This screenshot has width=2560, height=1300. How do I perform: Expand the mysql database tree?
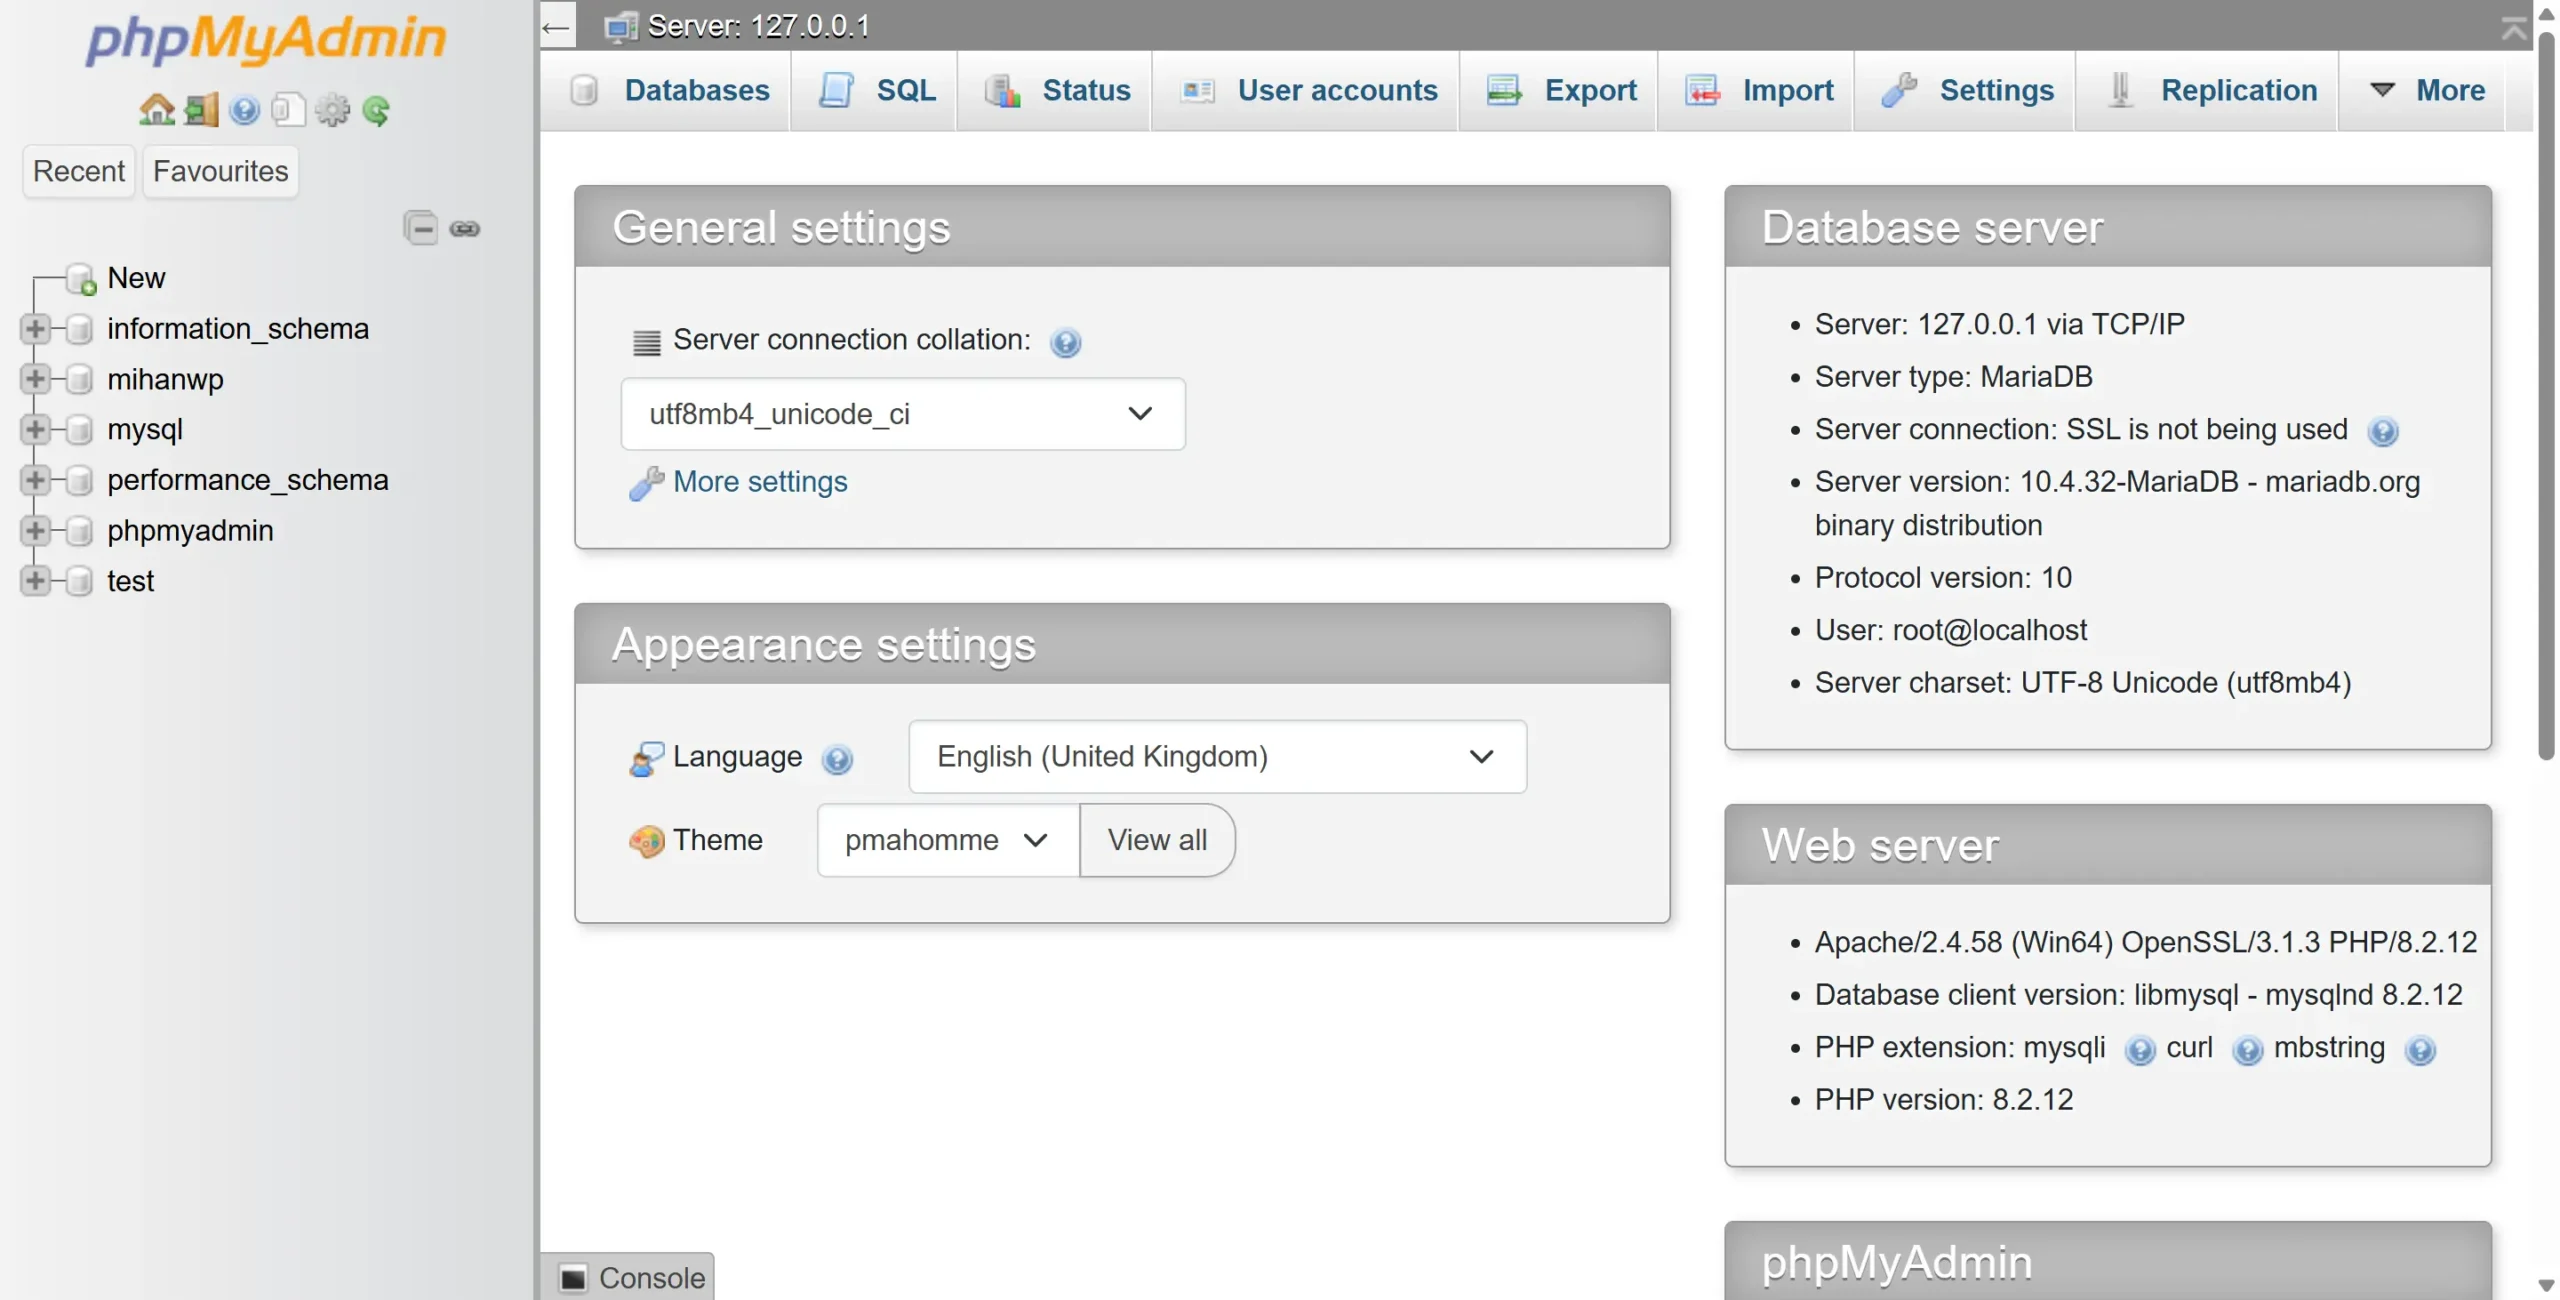(x=36, y=429)
